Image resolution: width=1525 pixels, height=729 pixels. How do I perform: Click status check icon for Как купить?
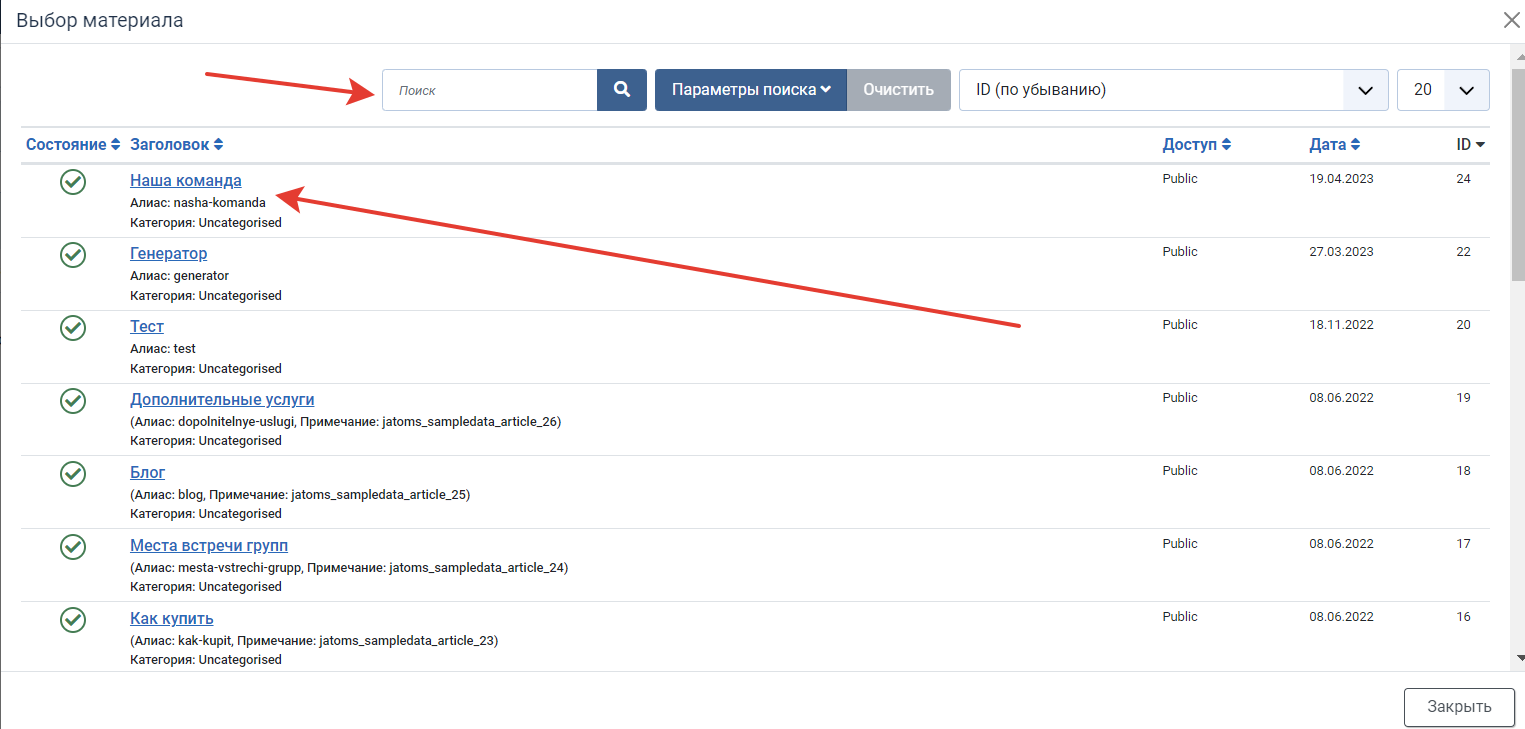click(x=73, y=620)
